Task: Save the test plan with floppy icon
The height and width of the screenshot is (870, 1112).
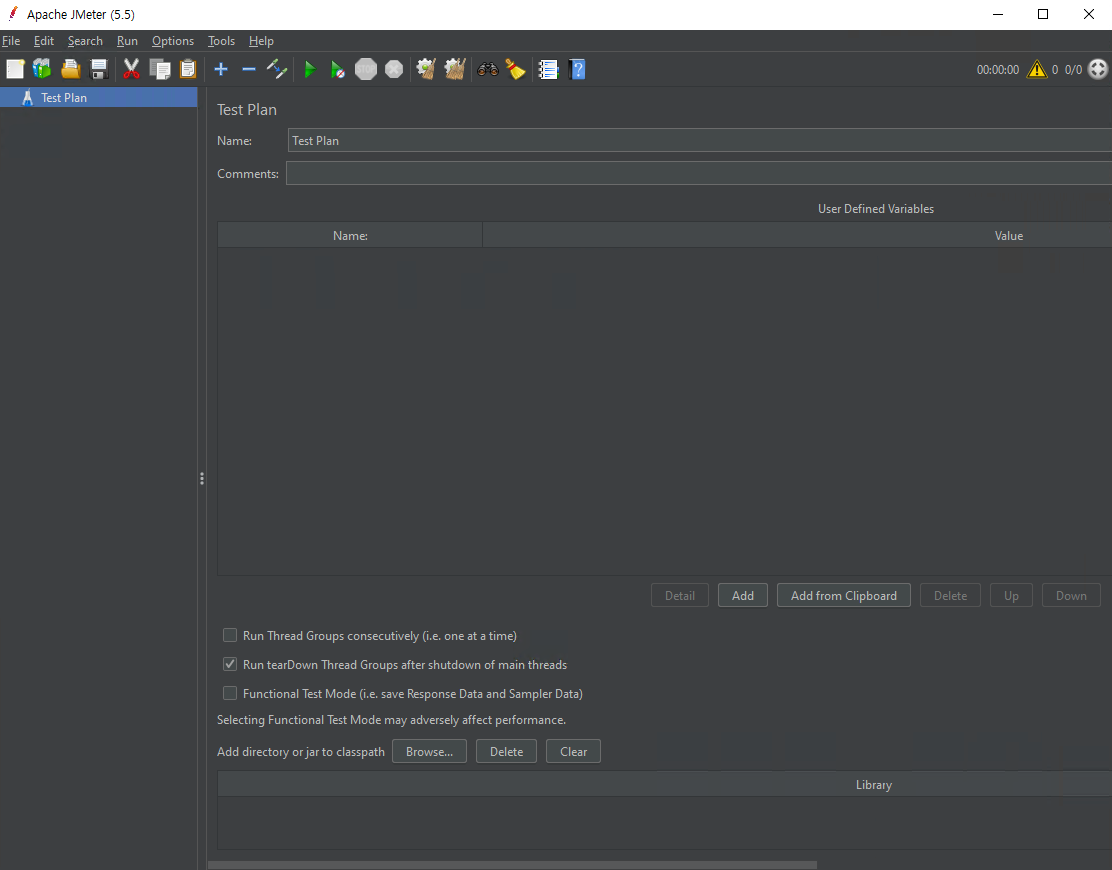Action: (99, 69)
